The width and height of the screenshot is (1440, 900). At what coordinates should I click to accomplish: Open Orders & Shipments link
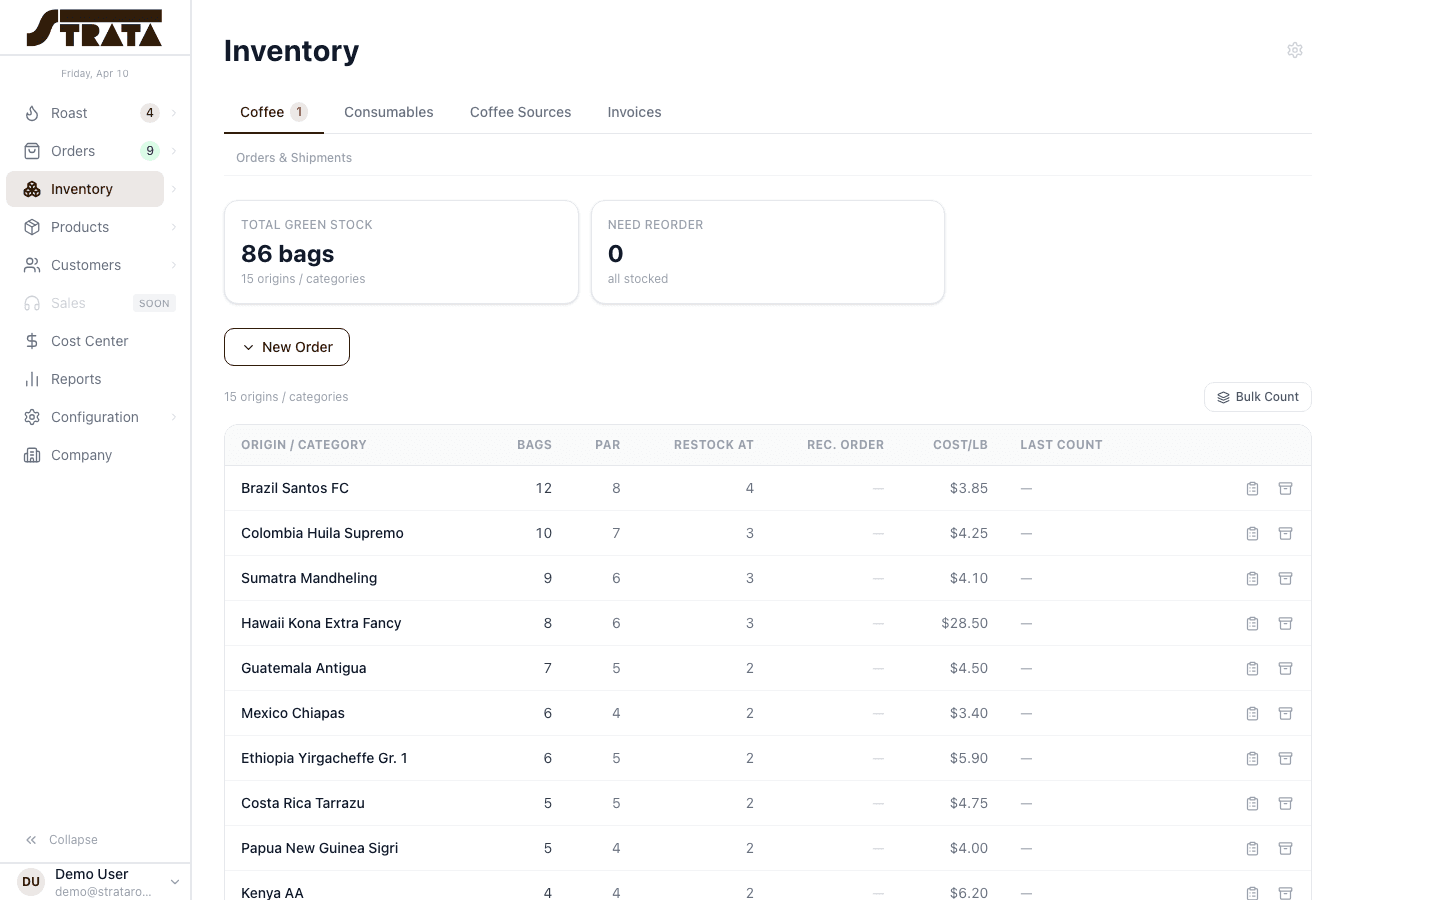(x=294, y=157)
